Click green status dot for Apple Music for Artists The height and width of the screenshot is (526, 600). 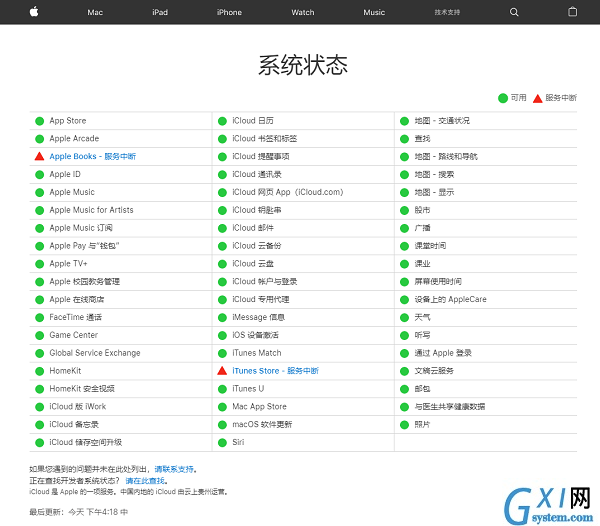coord(39,210)
